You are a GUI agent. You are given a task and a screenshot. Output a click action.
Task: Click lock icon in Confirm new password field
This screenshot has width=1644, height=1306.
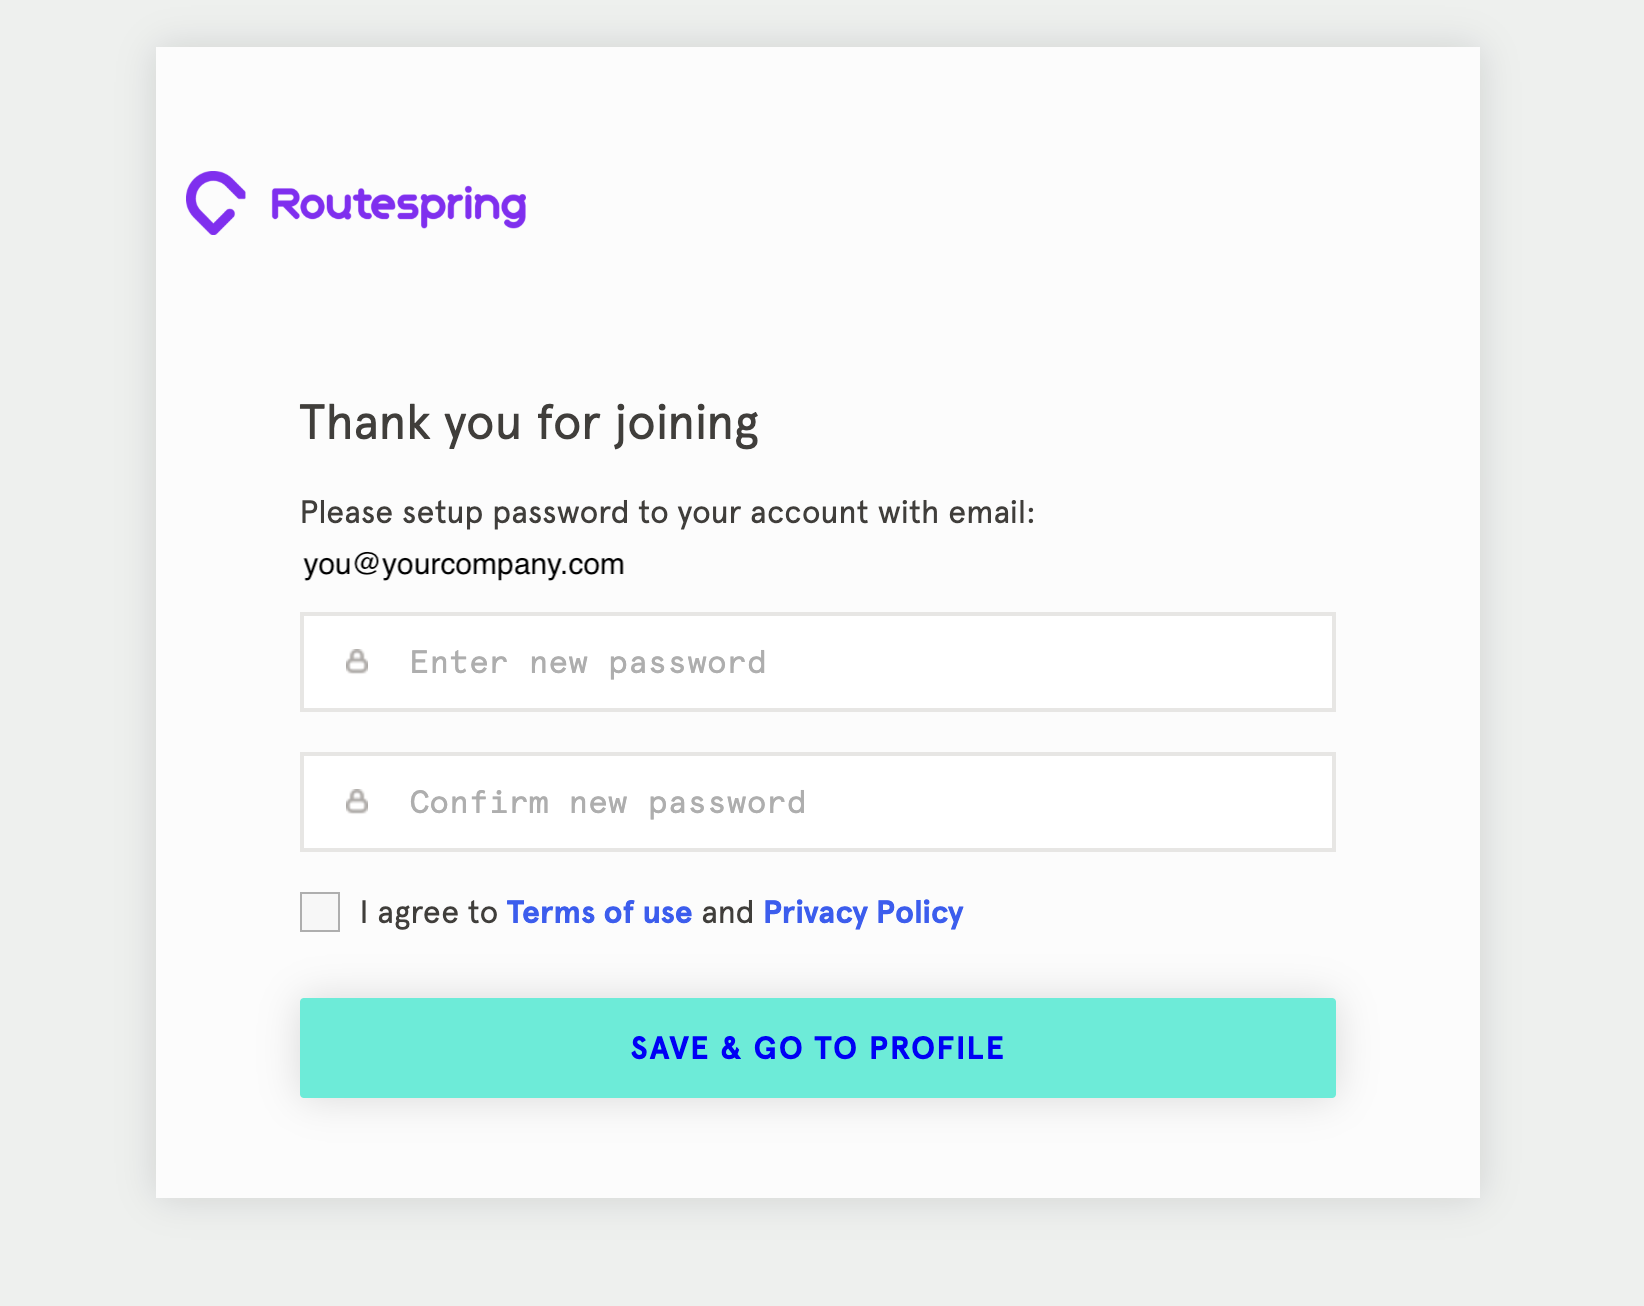click(x=357, y=802)
